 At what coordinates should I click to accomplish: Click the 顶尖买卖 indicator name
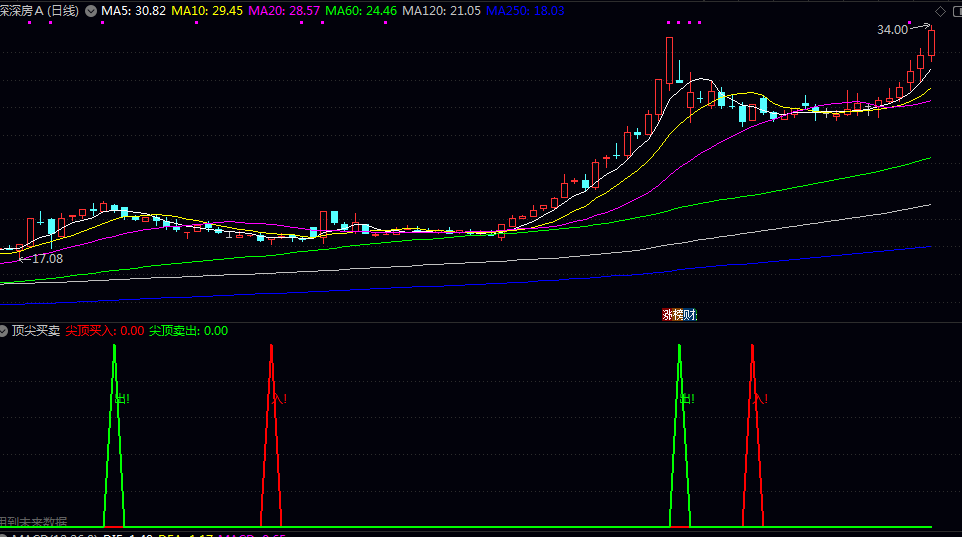[36, 331]
